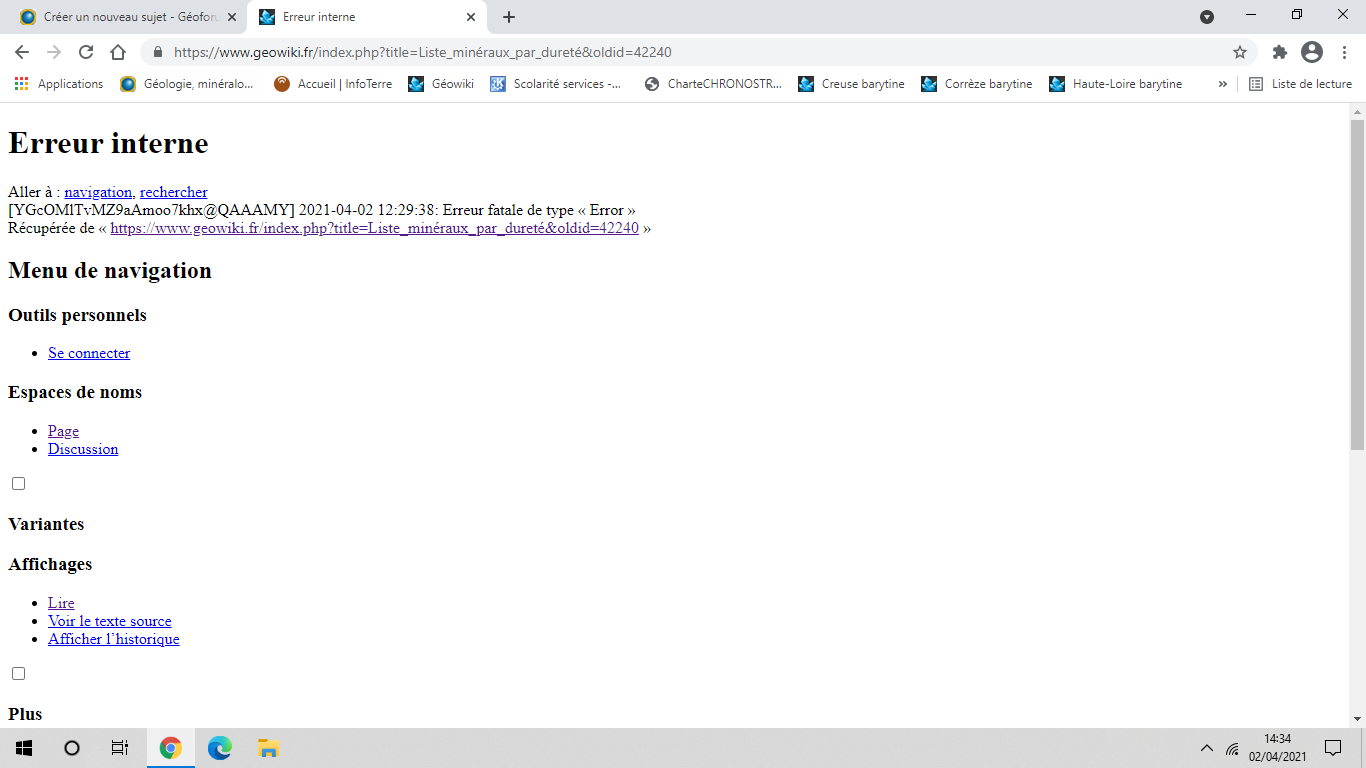
Task: Switch to the Créer un nouveau sujet tab
Action: pyautogui.click(x=120, y=17)
